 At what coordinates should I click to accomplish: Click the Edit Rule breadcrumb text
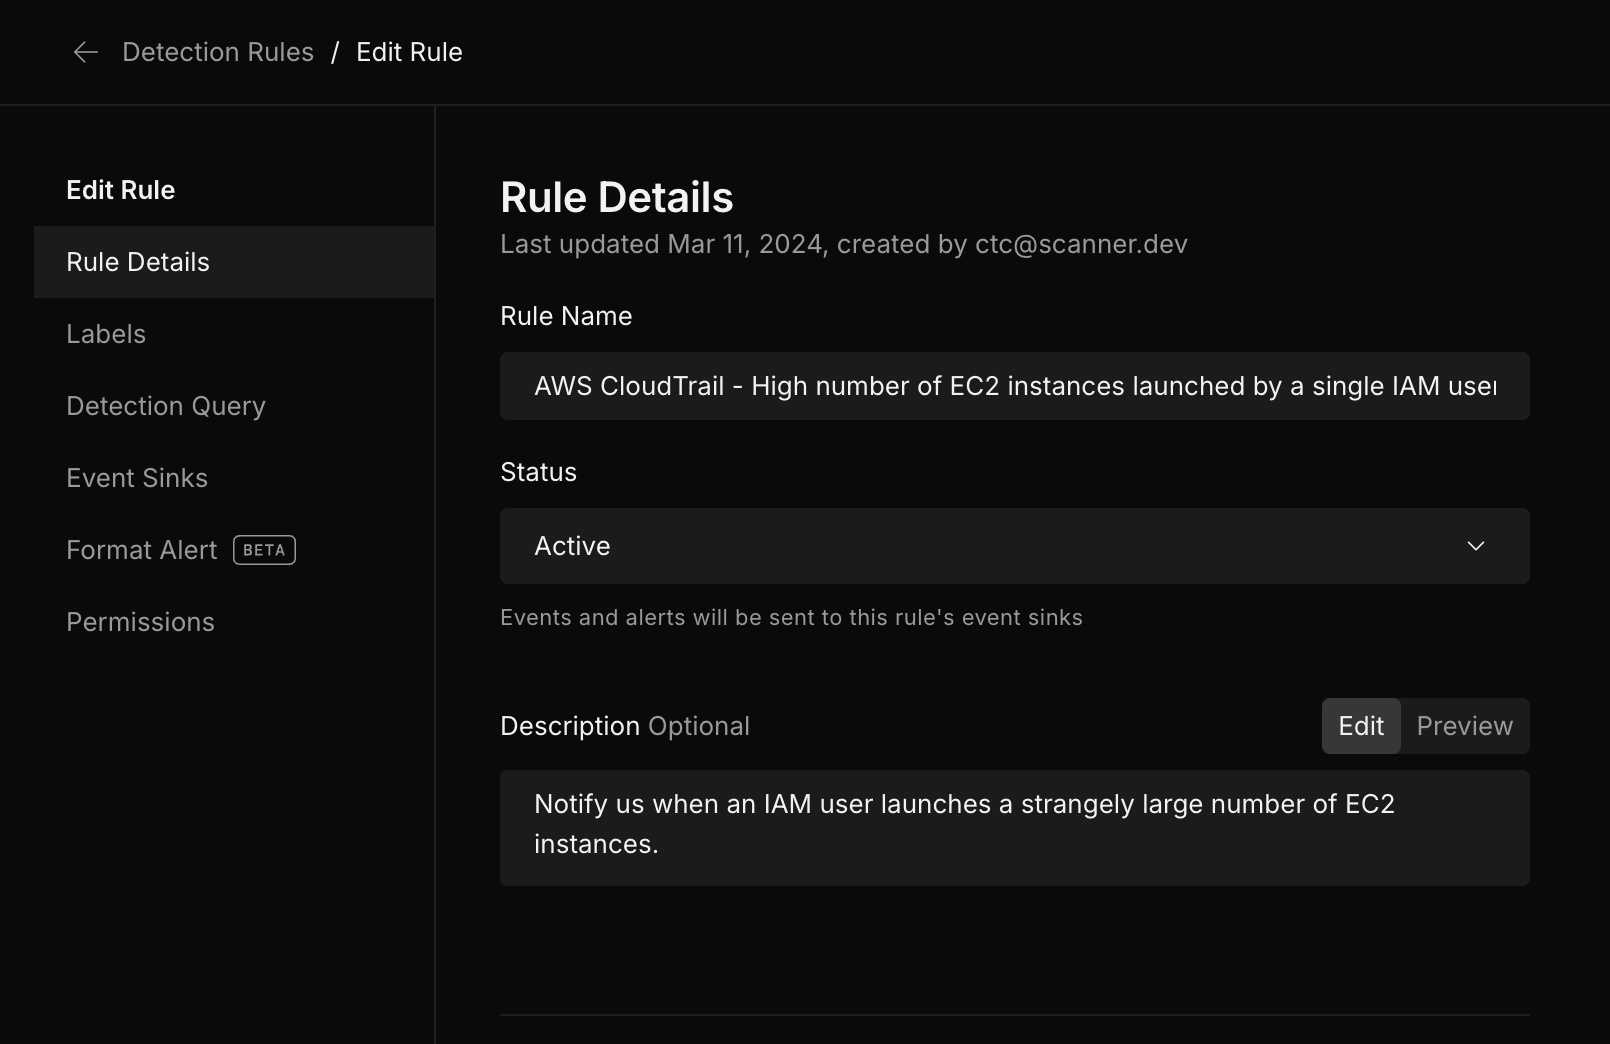(x=409, y=52)
